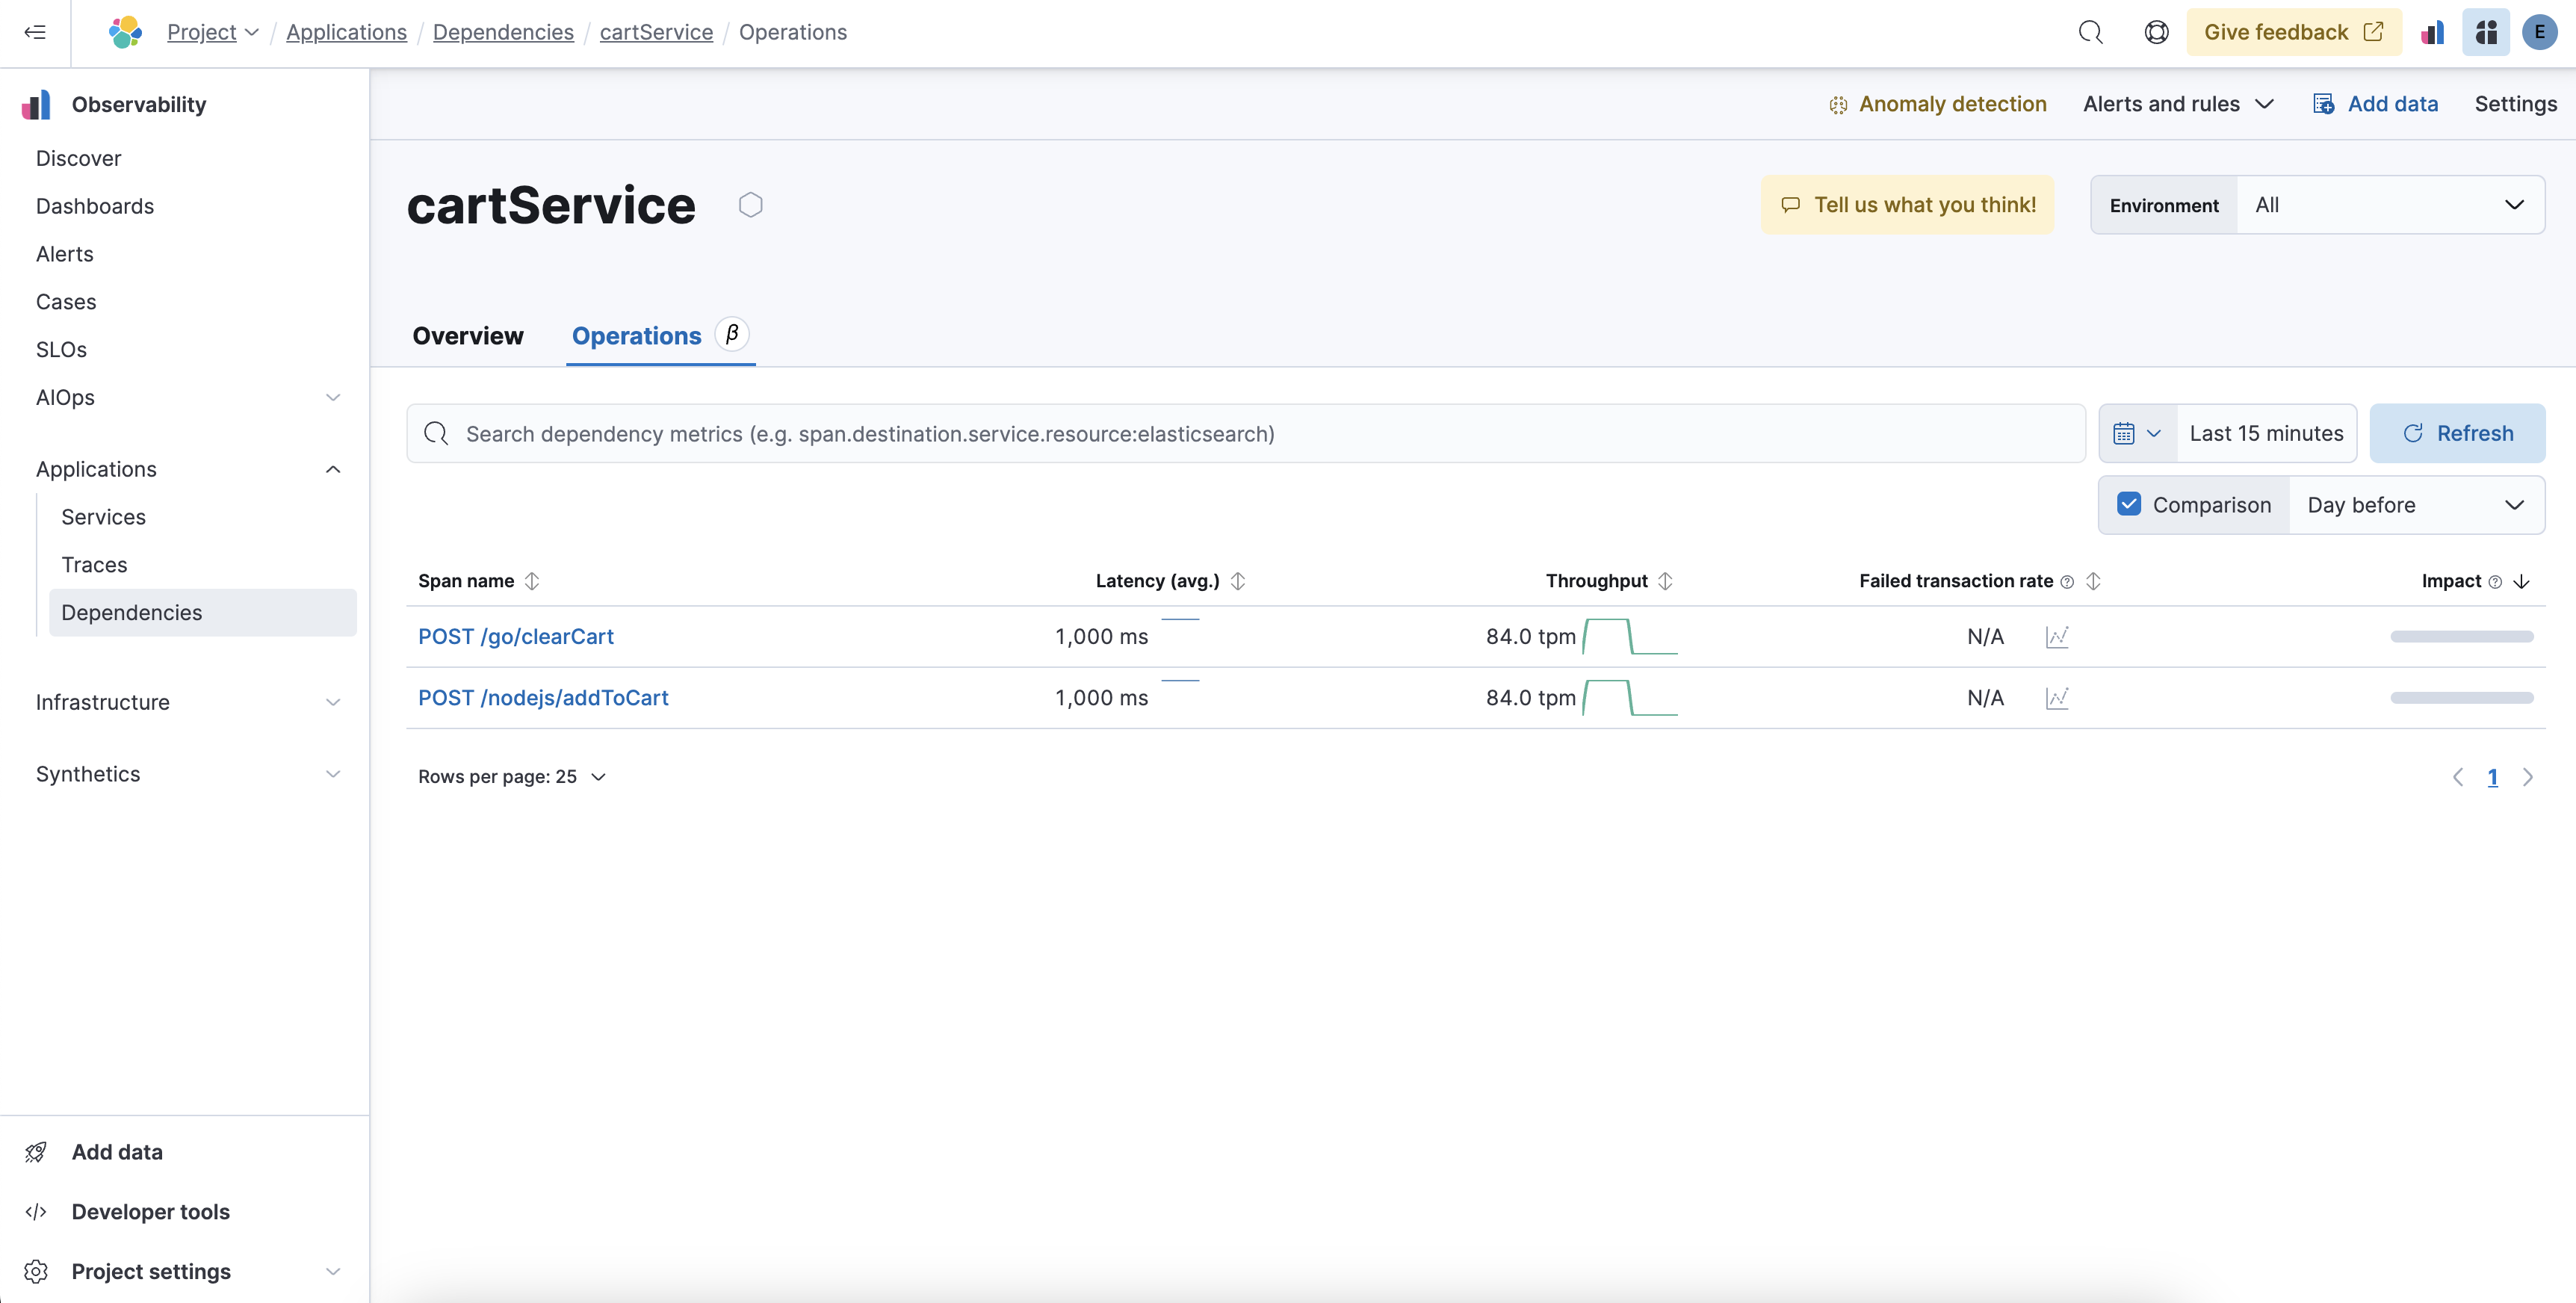
Task: Open the Environment All dropdown
Action: click(2389, 205)
